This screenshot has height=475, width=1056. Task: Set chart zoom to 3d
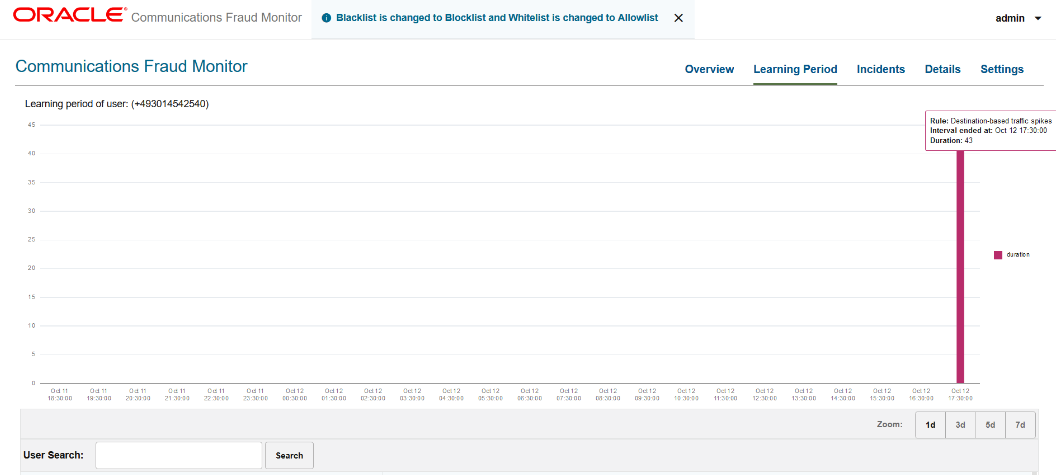960,425
